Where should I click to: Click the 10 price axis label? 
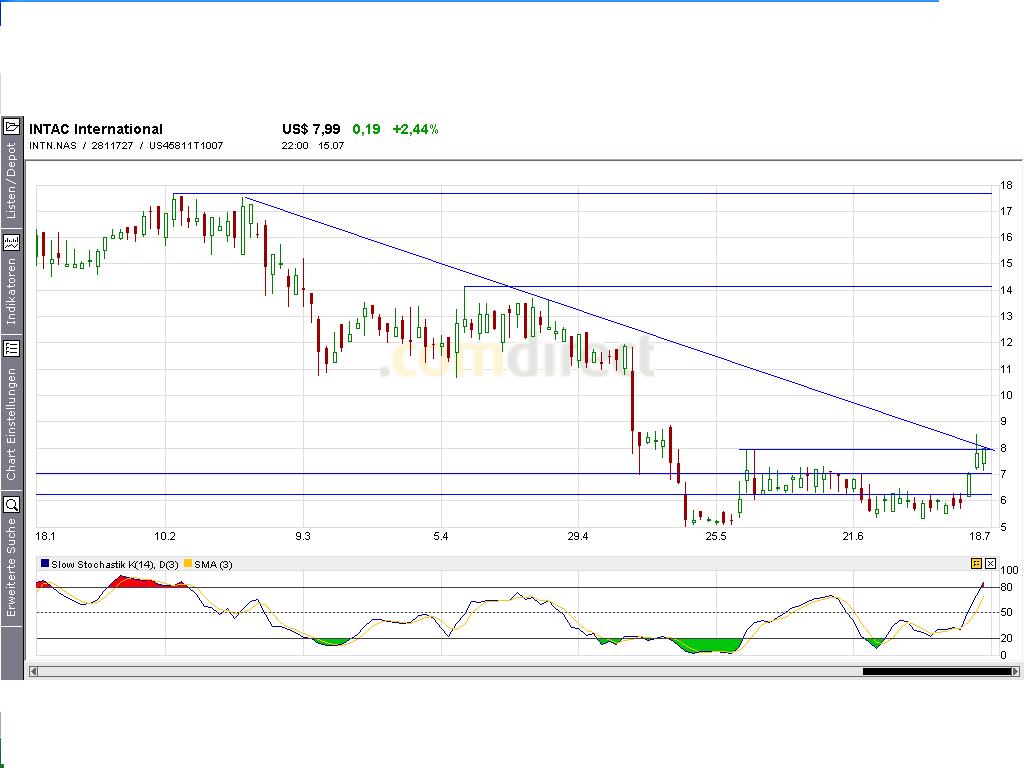[1006, 396]
